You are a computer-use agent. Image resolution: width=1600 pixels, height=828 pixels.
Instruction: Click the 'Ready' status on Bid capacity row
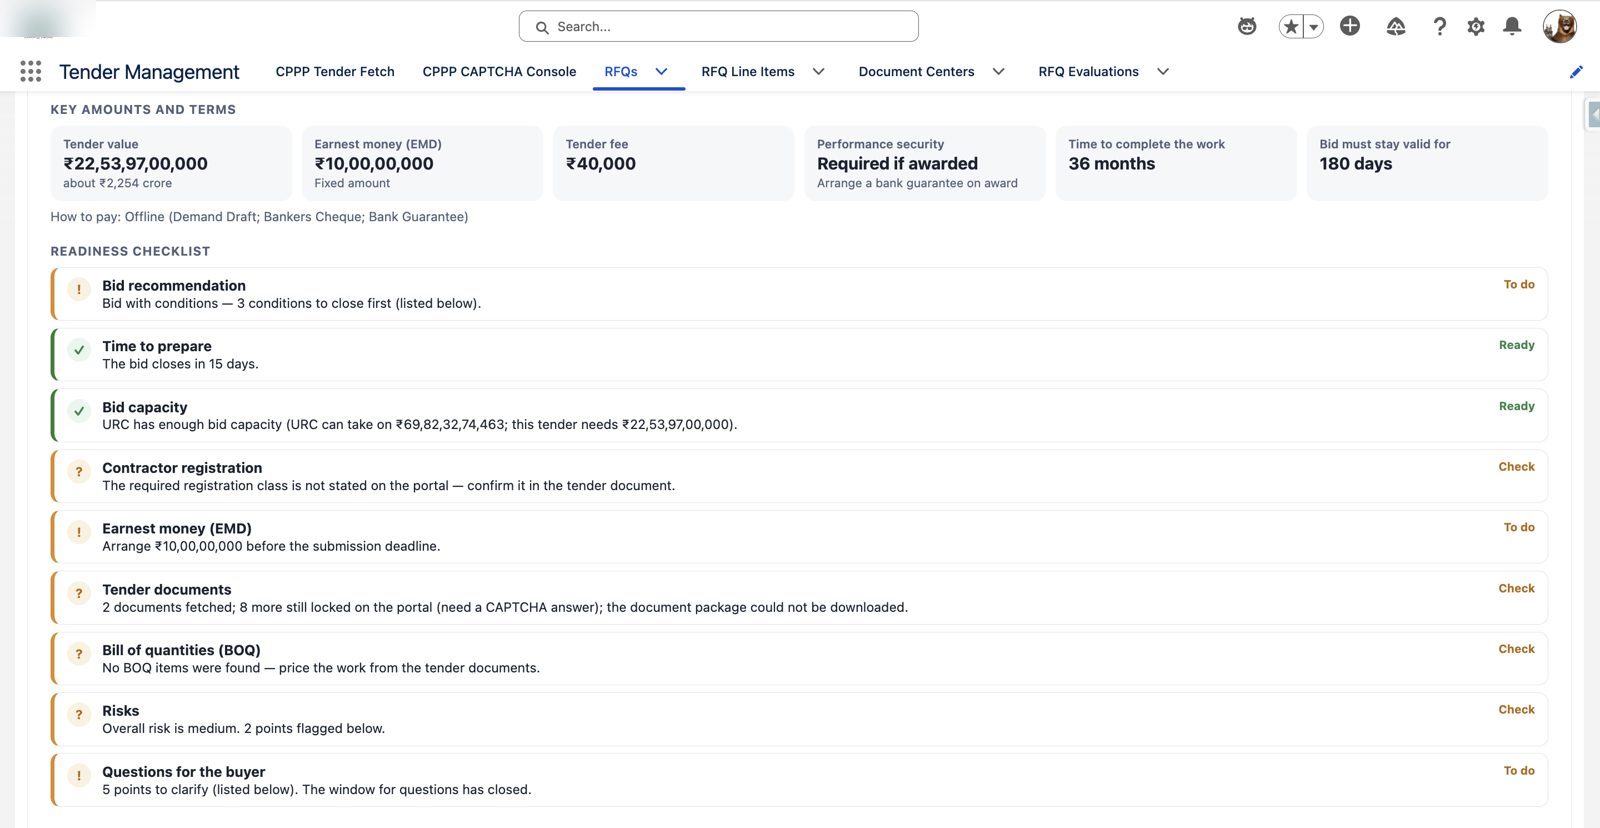tap(1516, 406)
